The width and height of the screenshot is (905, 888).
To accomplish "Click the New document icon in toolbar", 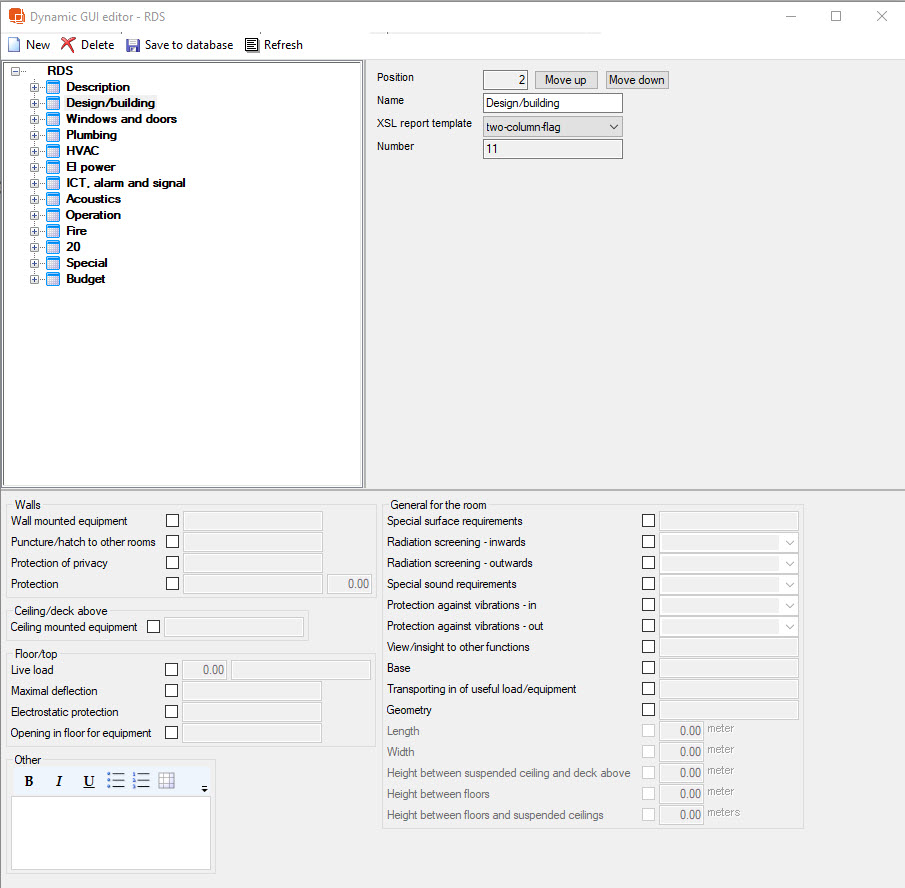I will [14, 45].
